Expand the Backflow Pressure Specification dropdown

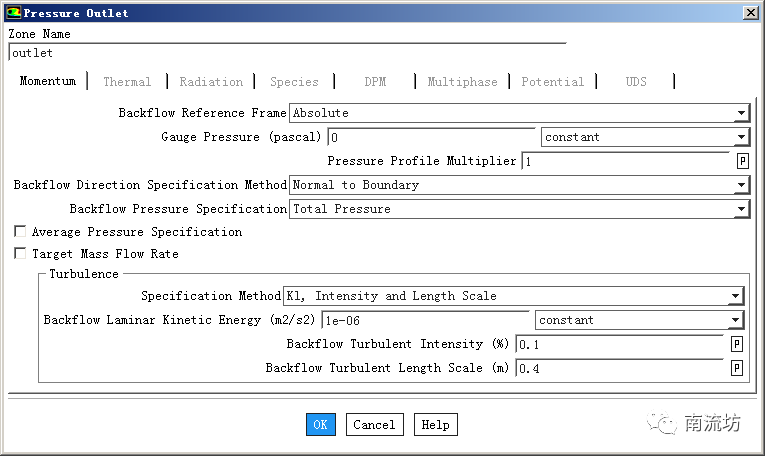[x=740, y=210]
